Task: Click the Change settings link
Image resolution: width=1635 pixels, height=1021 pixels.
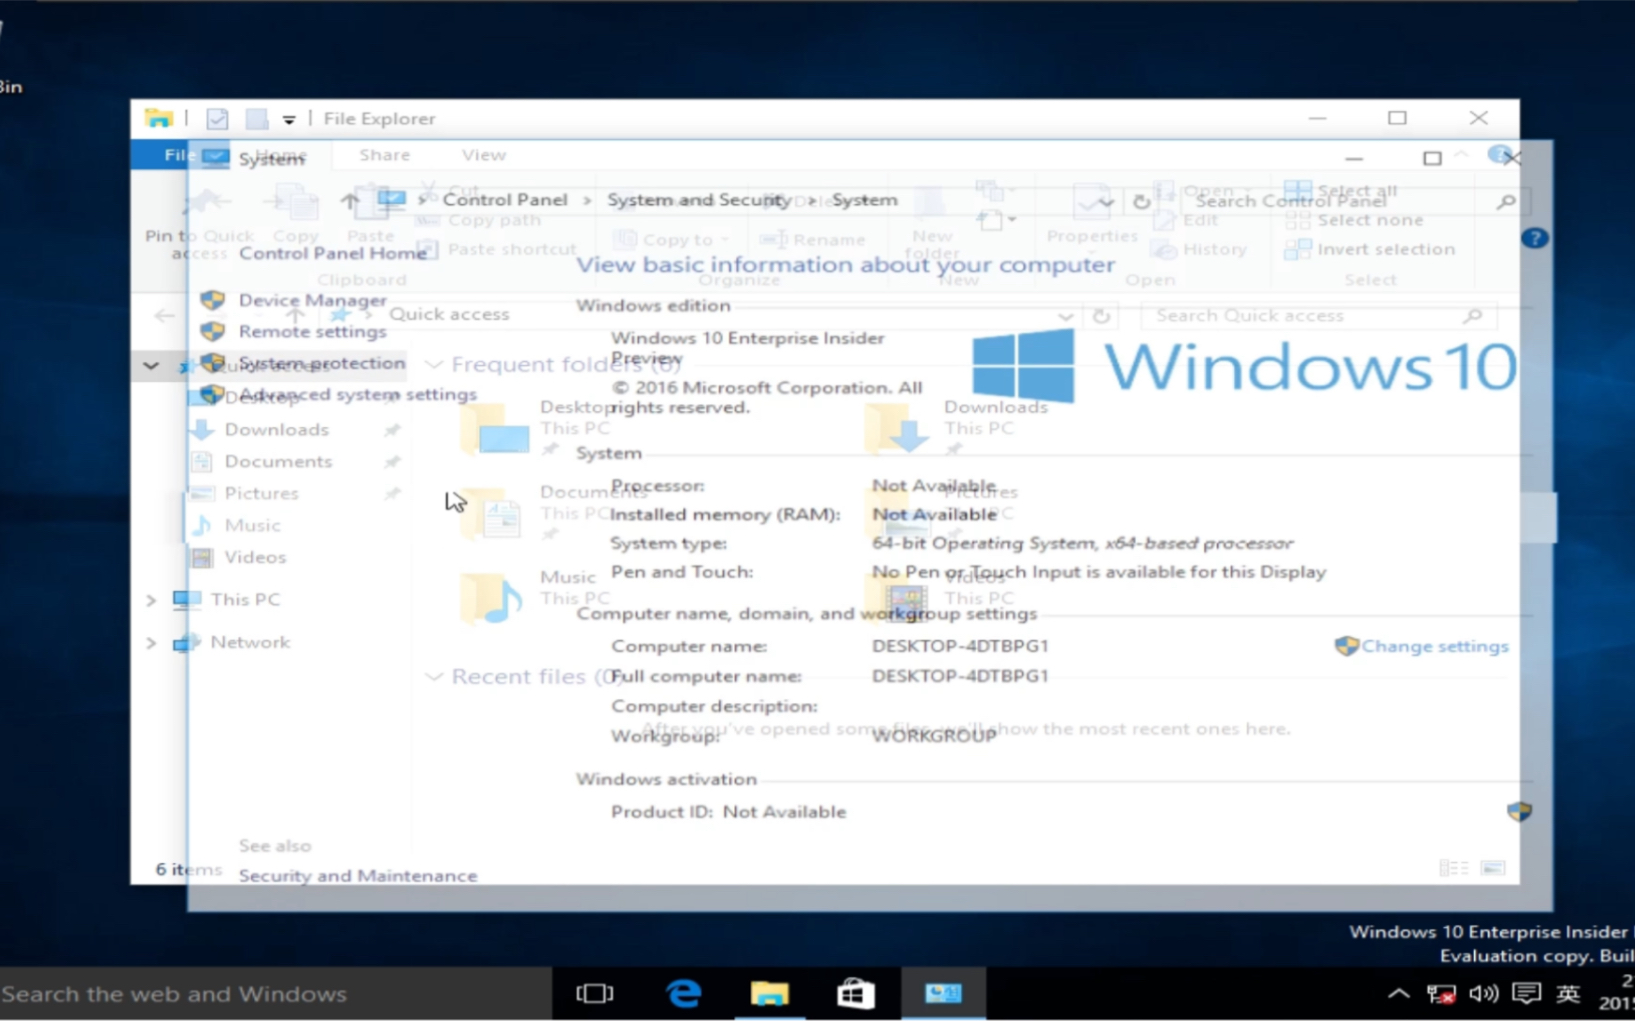Action: click(x=1434, y=645)
